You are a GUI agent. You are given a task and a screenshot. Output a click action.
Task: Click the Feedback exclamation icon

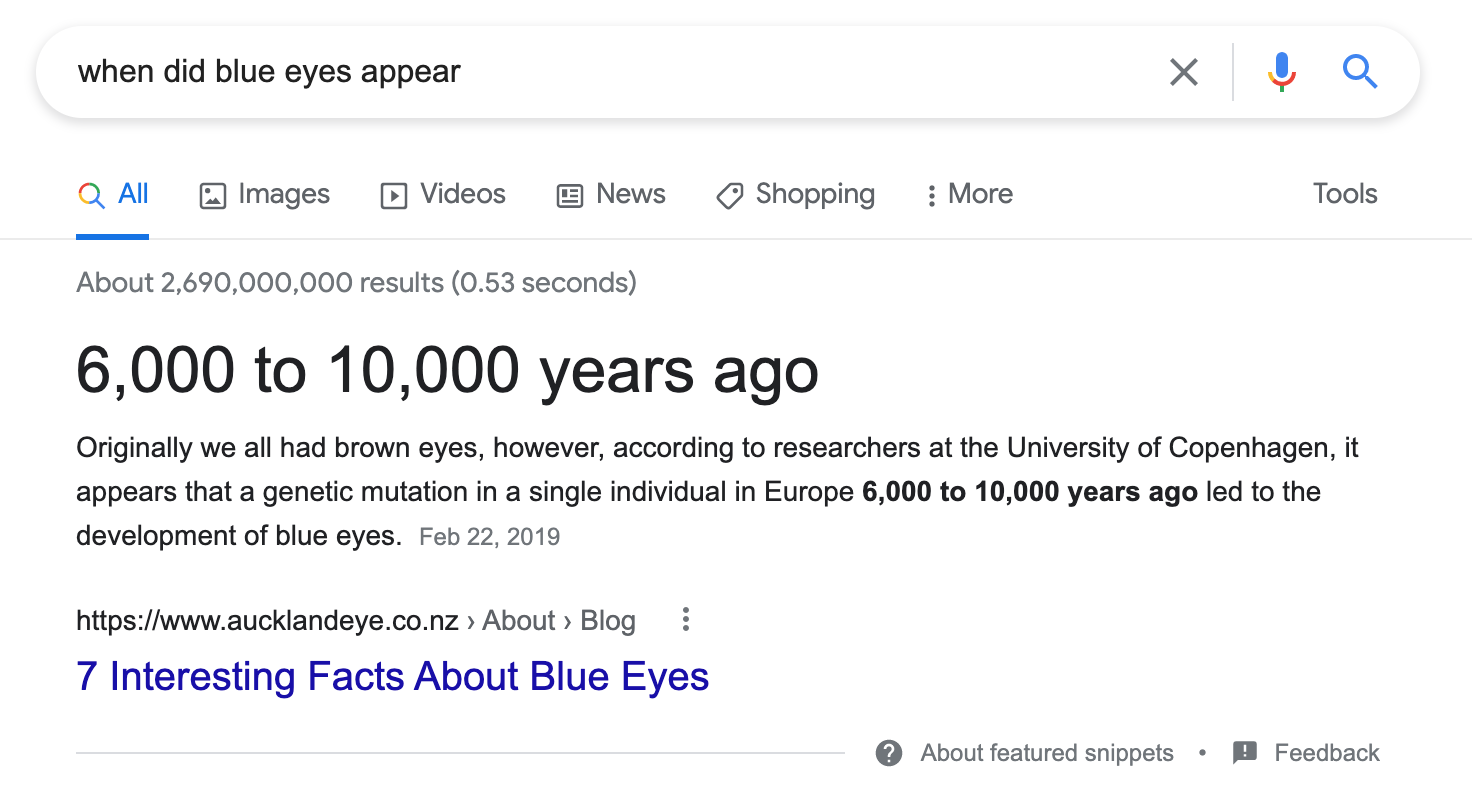click(1245, 753)
